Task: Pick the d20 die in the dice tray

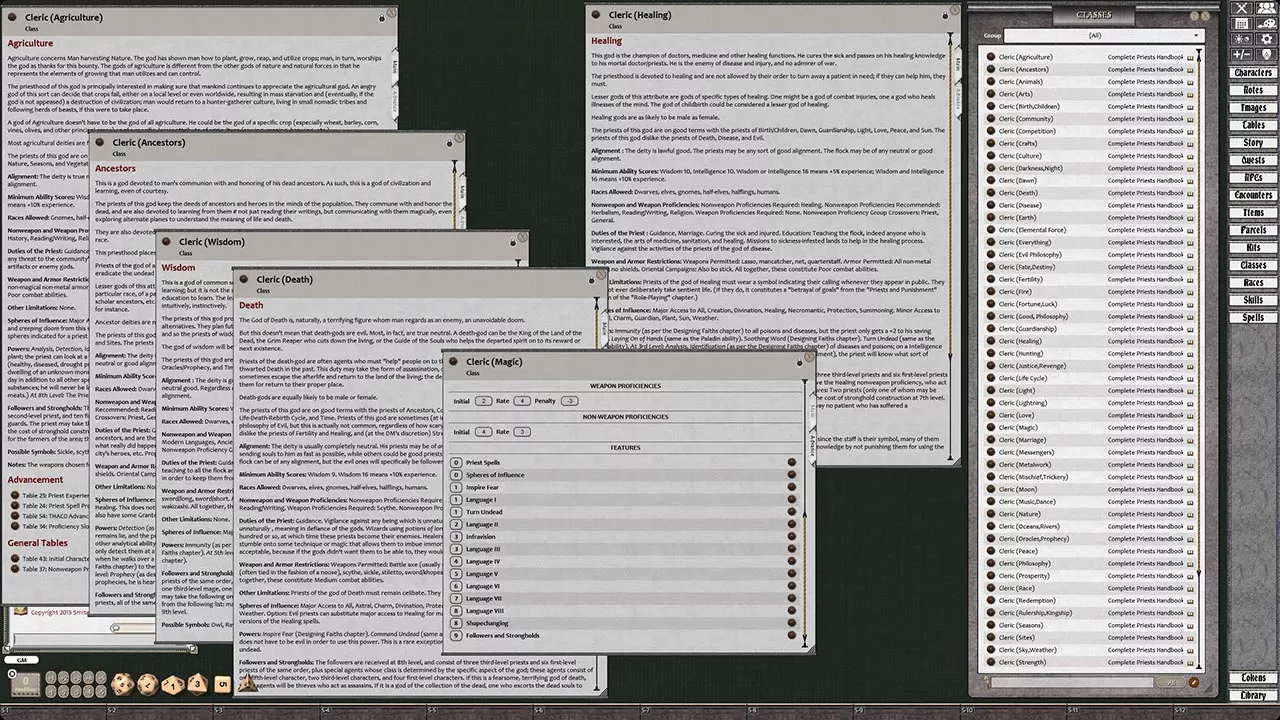Action: (x=122, y=684)
